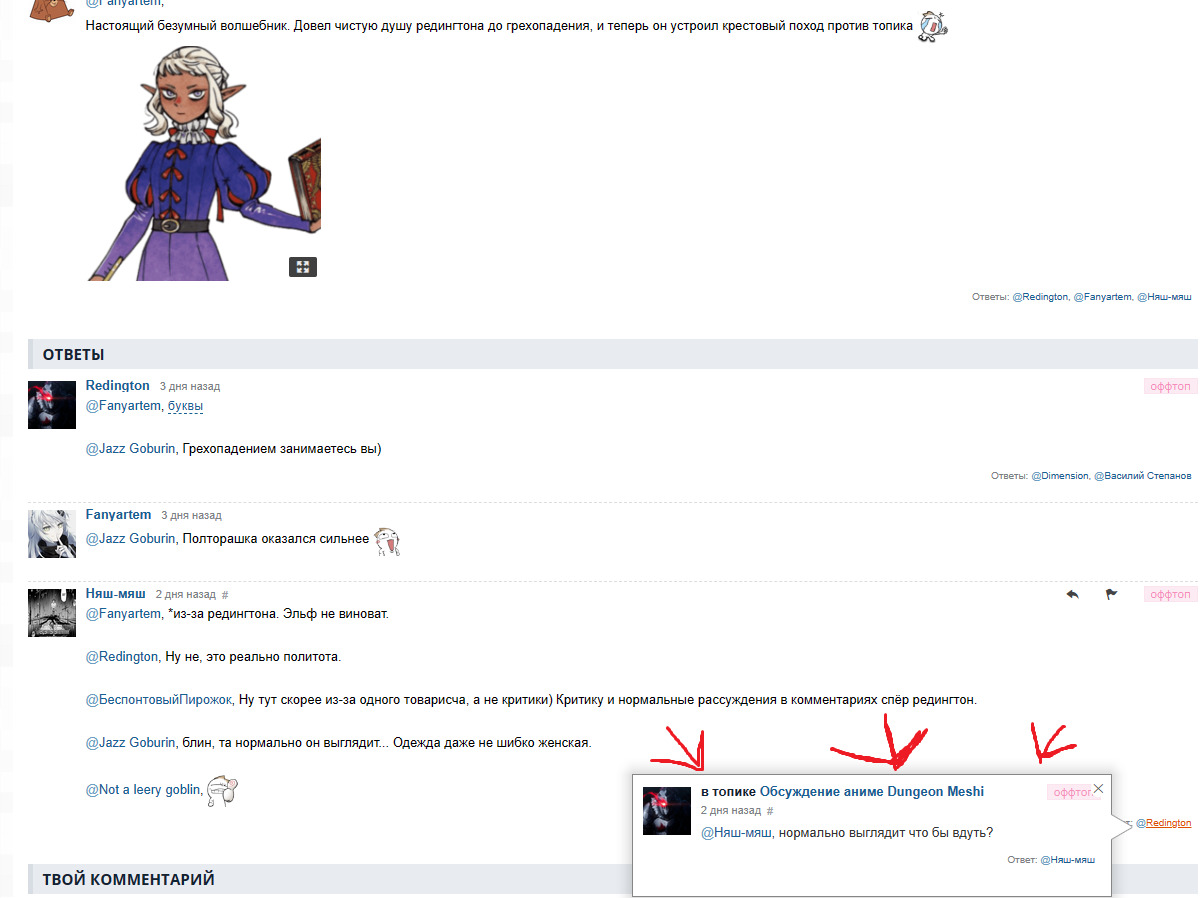Click the @Dimension reply link
This screenshot has width=1202, height=898.
coord(1059,476)
